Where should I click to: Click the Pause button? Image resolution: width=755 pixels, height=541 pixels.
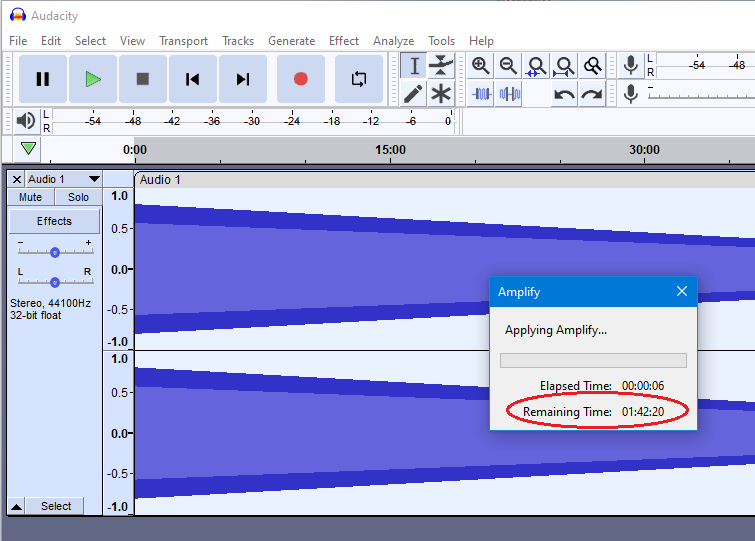[x=43, y=79]
